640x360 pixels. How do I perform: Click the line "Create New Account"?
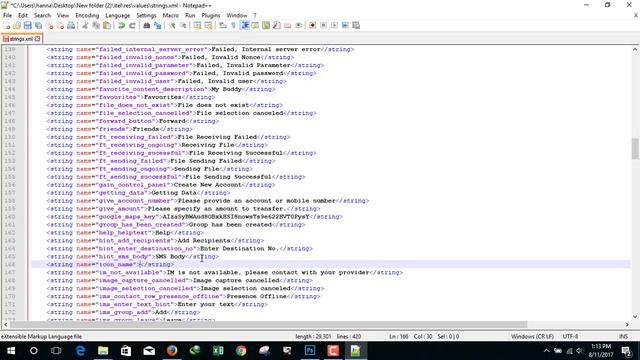pos(161,185)
